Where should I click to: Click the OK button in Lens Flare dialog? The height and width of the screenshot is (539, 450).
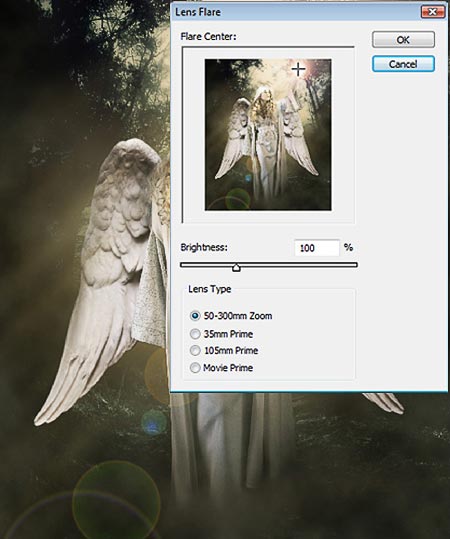coord(403,40)
